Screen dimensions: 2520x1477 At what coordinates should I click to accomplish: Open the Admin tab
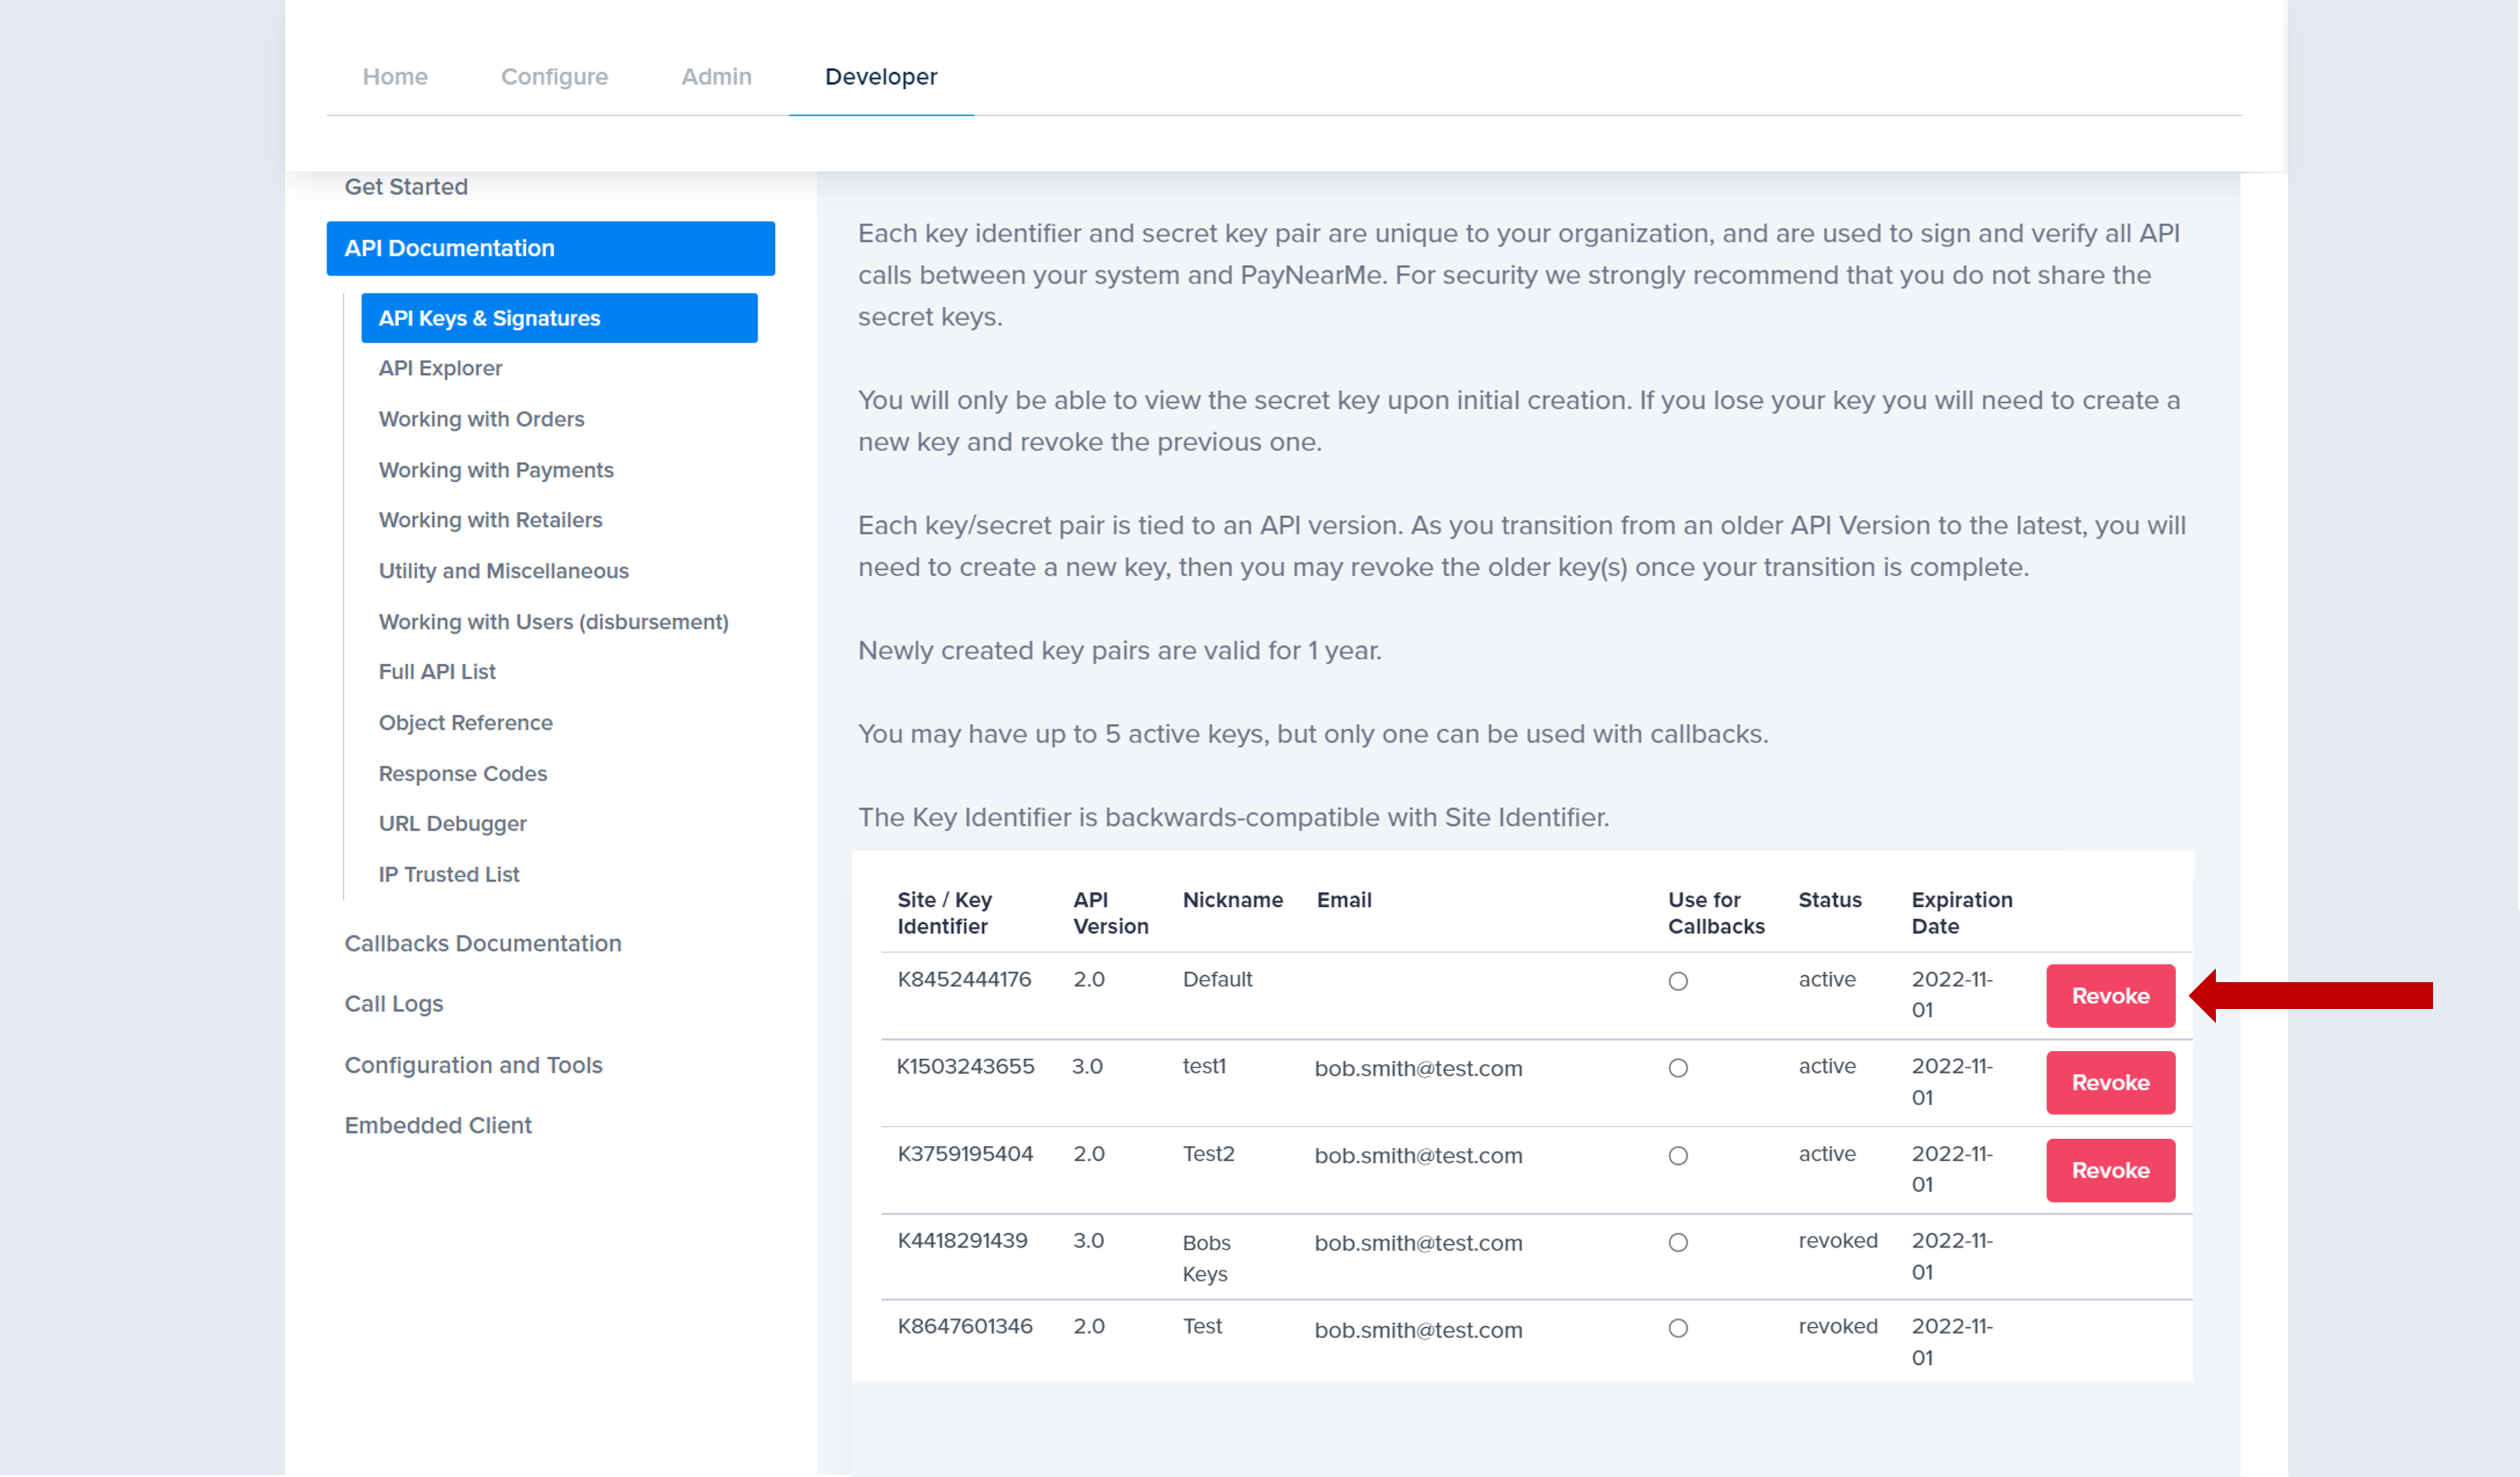click(x=716, y=77)
